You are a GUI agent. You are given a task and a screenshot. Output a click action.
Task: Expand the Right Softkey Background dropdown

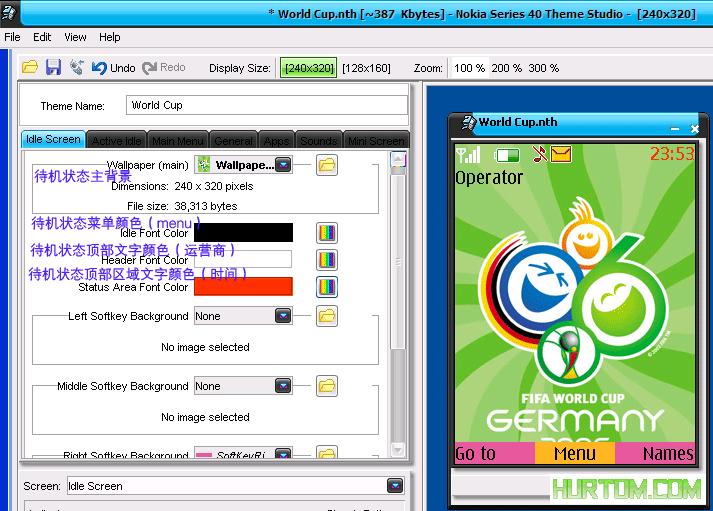pos(283,453)
